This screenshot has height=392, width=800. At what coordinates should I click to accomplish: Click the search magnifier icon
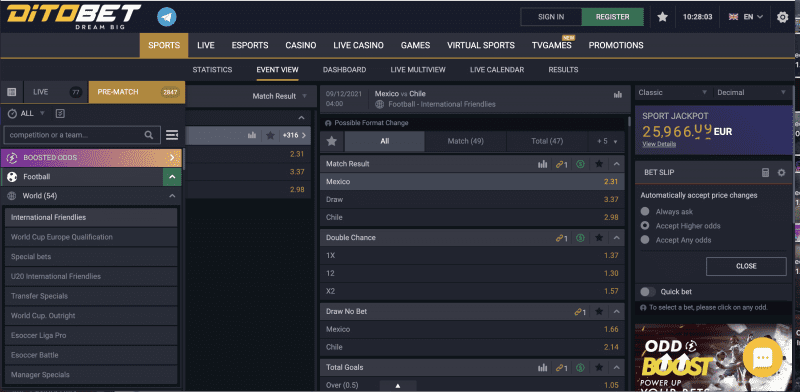tap(148, 135)
